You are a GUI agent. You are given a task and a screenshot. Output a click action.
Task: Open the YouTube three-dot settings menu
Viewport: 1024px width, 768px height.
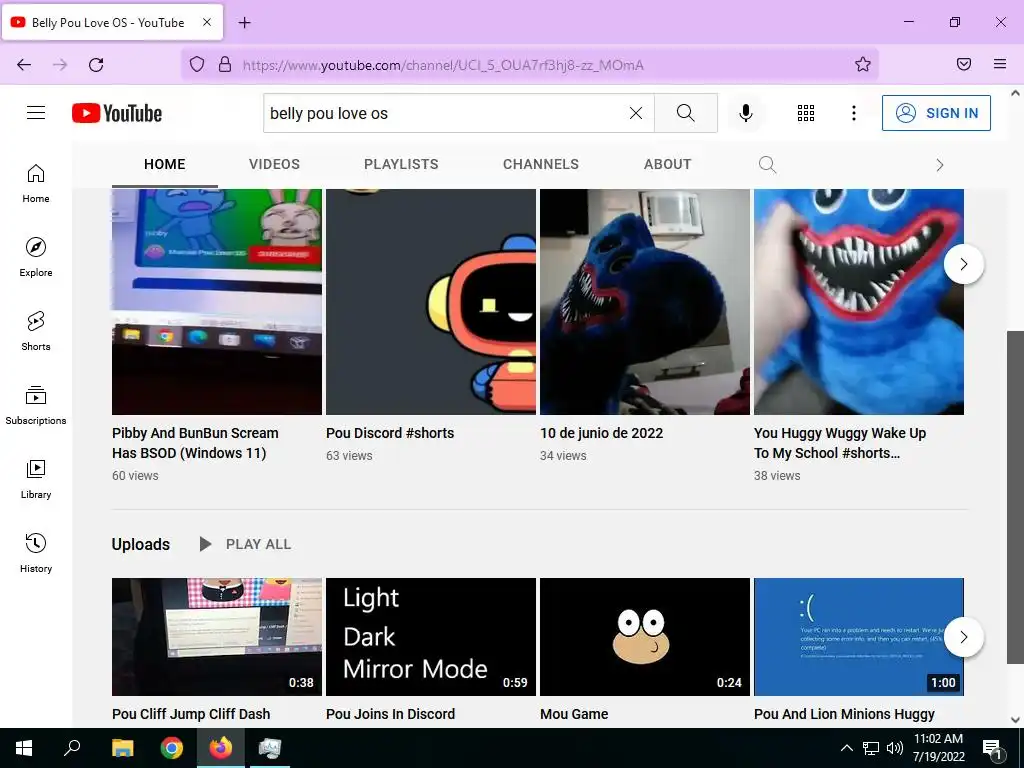point(854,113)
